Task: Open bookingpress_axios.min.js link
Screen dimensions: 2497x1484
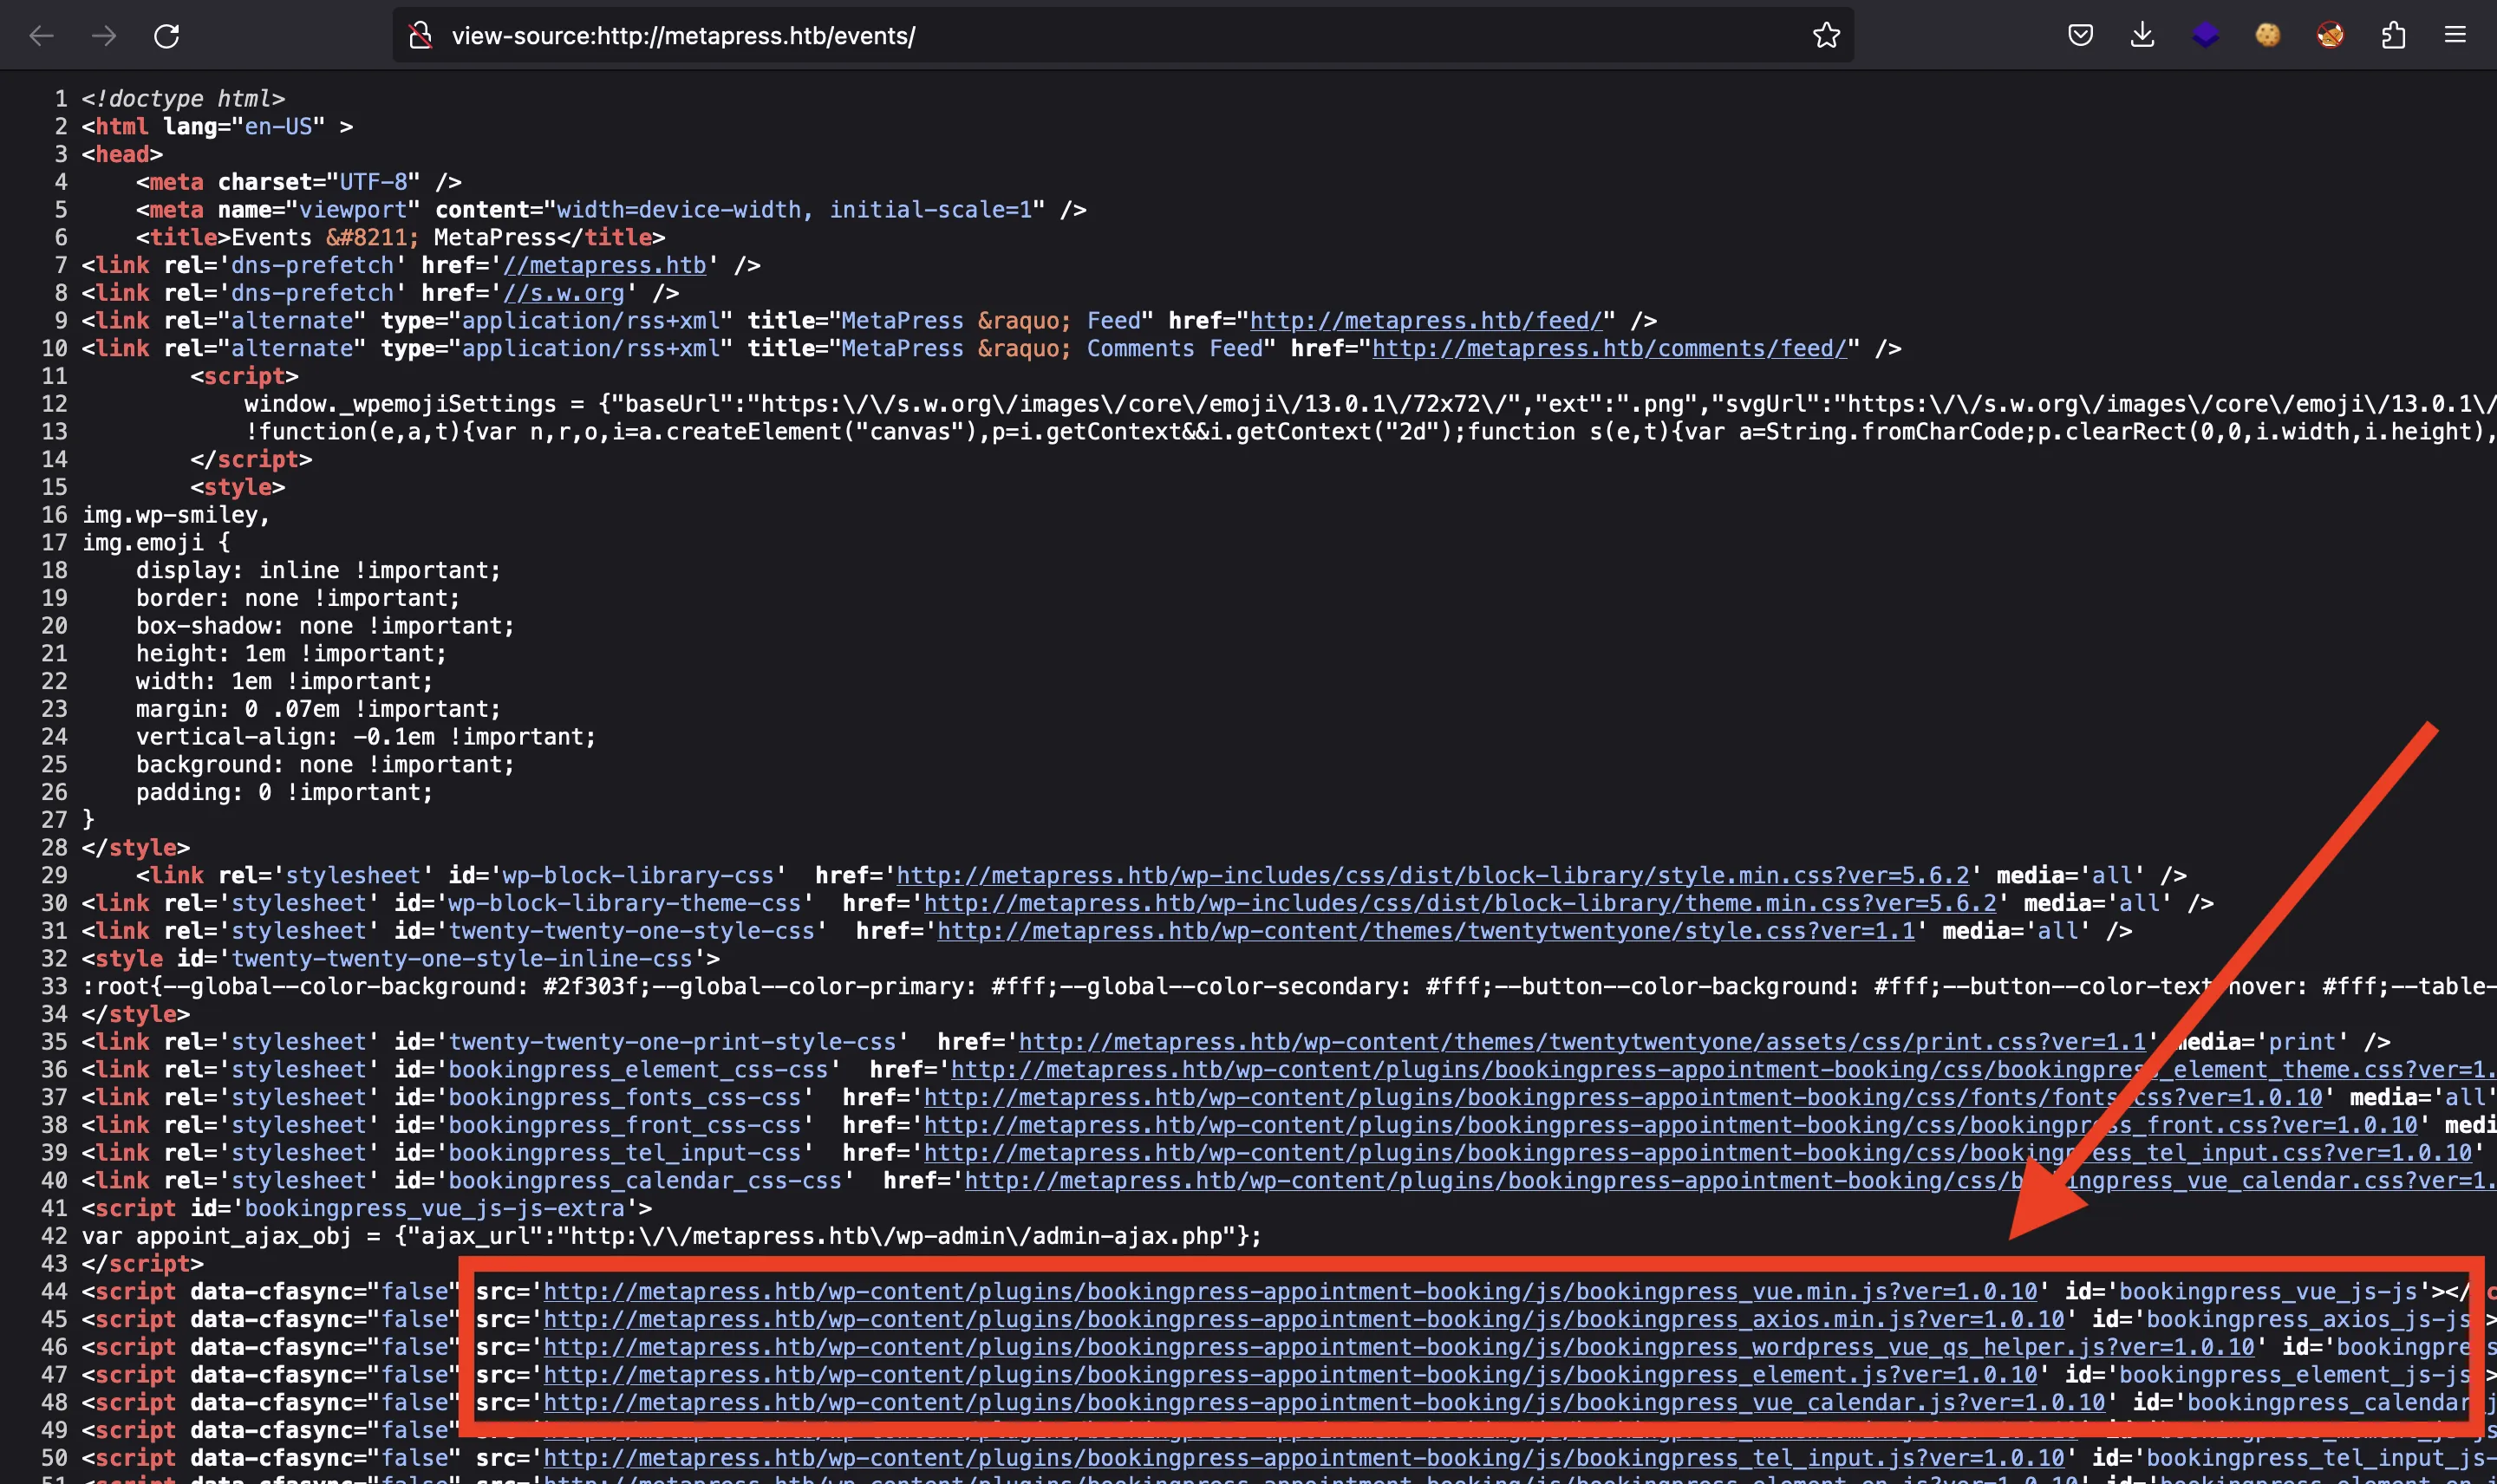Action: click(1303, 1320)
